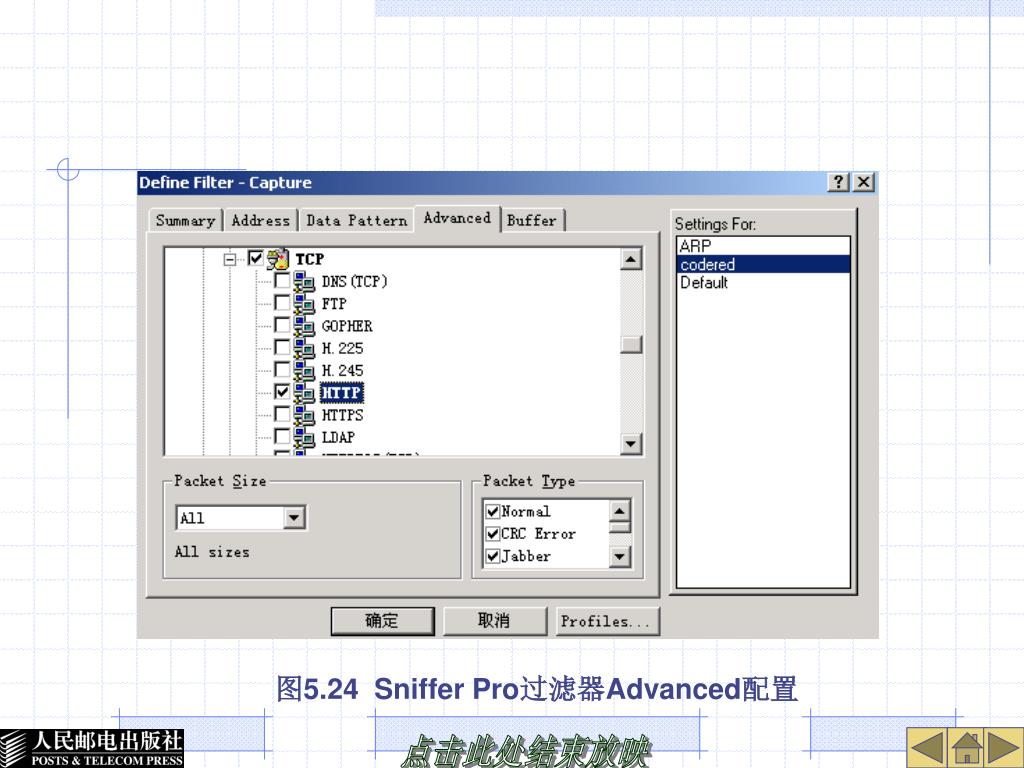This screenshot has height=768, width=1024.
Task: Enable the LDAP checkbox
Action: click(282, 436)
